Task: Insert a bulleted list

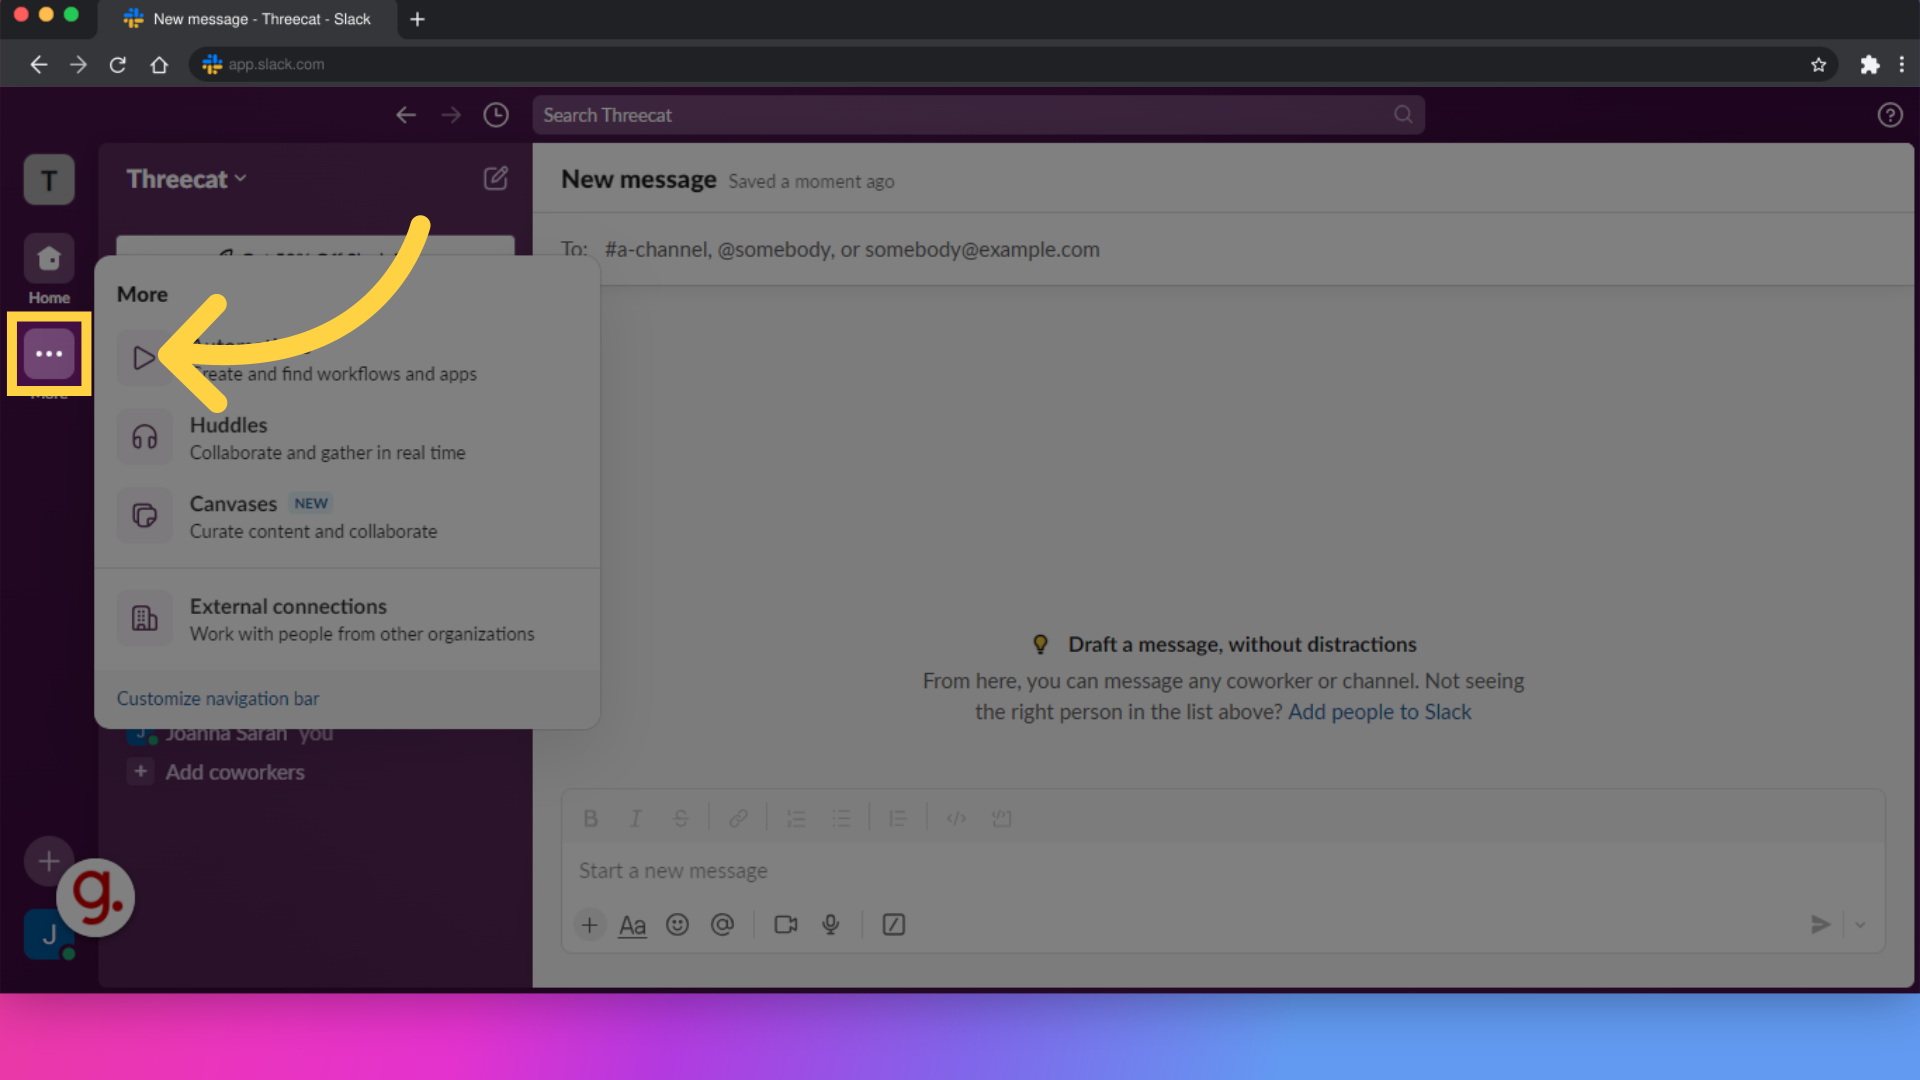Action: 842,819
